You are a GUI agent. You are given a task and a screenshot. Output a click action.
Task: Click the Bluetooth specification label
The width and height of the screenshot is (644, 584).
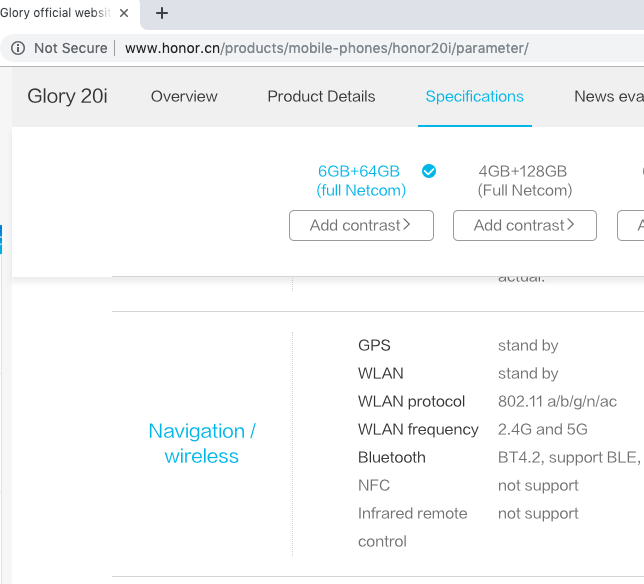(x=391, y=457)
